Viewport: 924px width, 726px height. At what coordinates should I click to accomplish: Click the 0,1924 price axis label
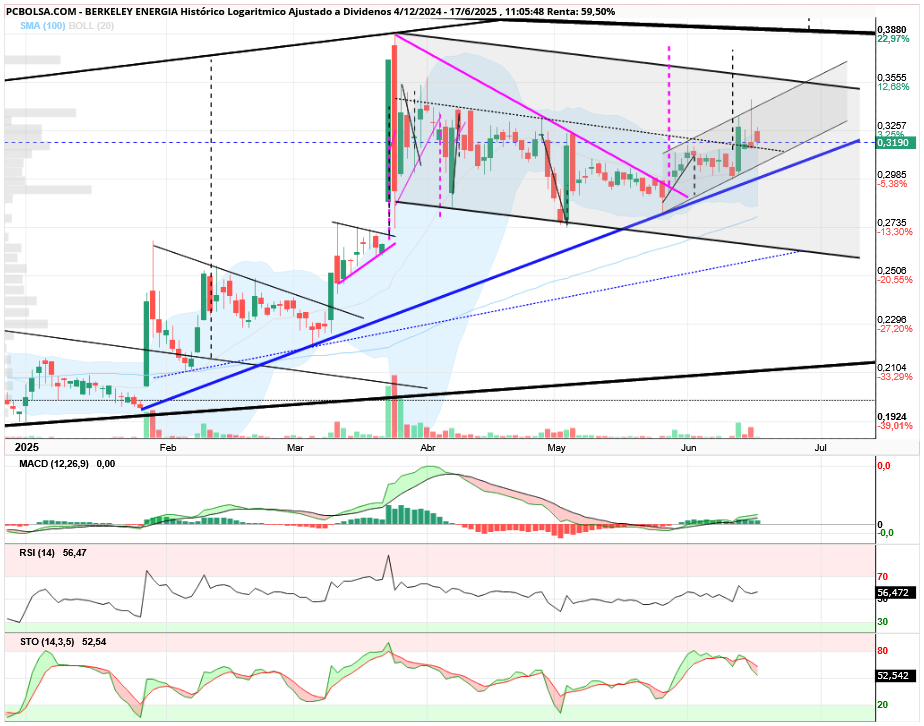click(x=892, y=417)
